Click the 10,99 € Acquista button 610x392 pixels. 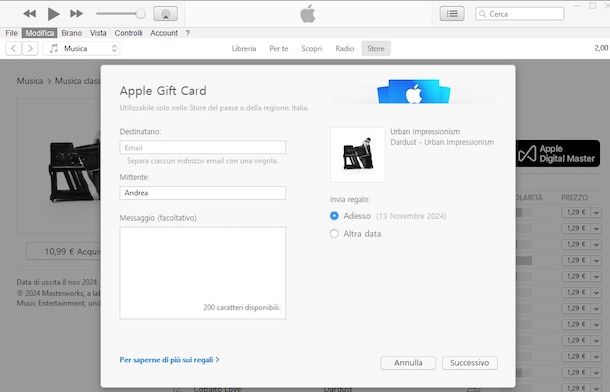click(64, 252)
